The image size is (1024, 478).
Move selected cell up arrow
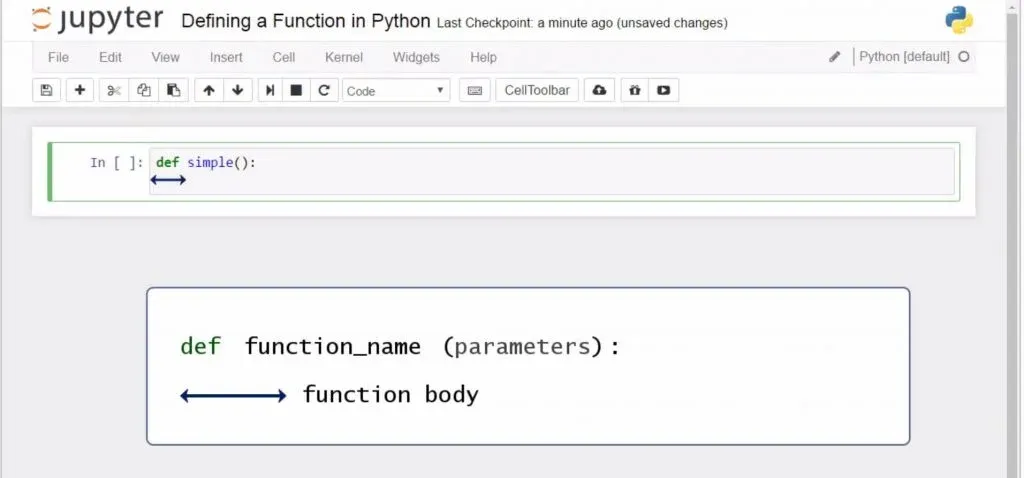[x=208, y=91]
